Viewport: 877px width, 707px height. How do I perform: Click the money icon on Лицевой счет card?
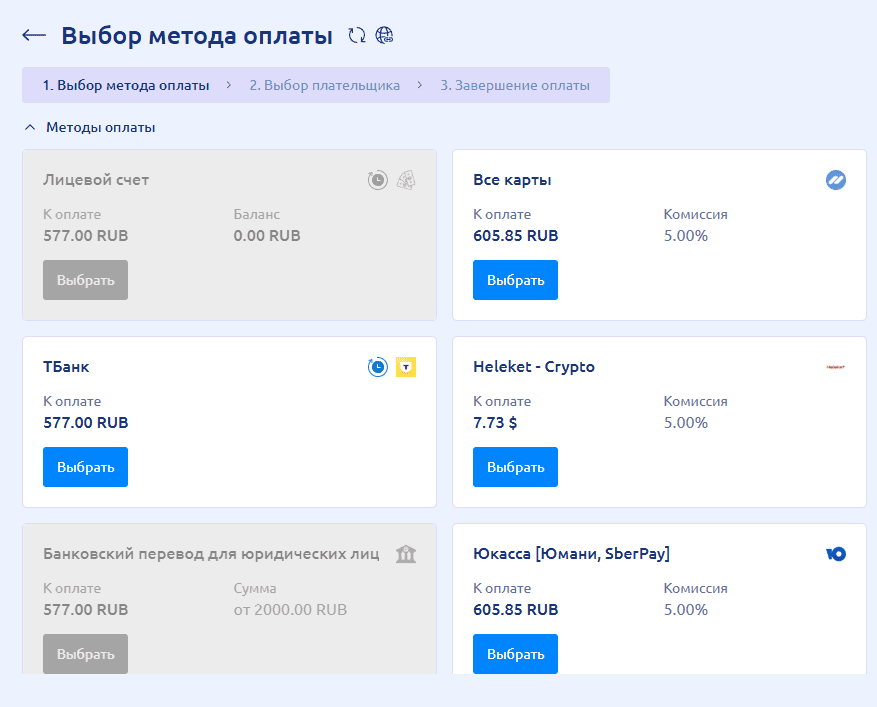[x=405, y=180]
